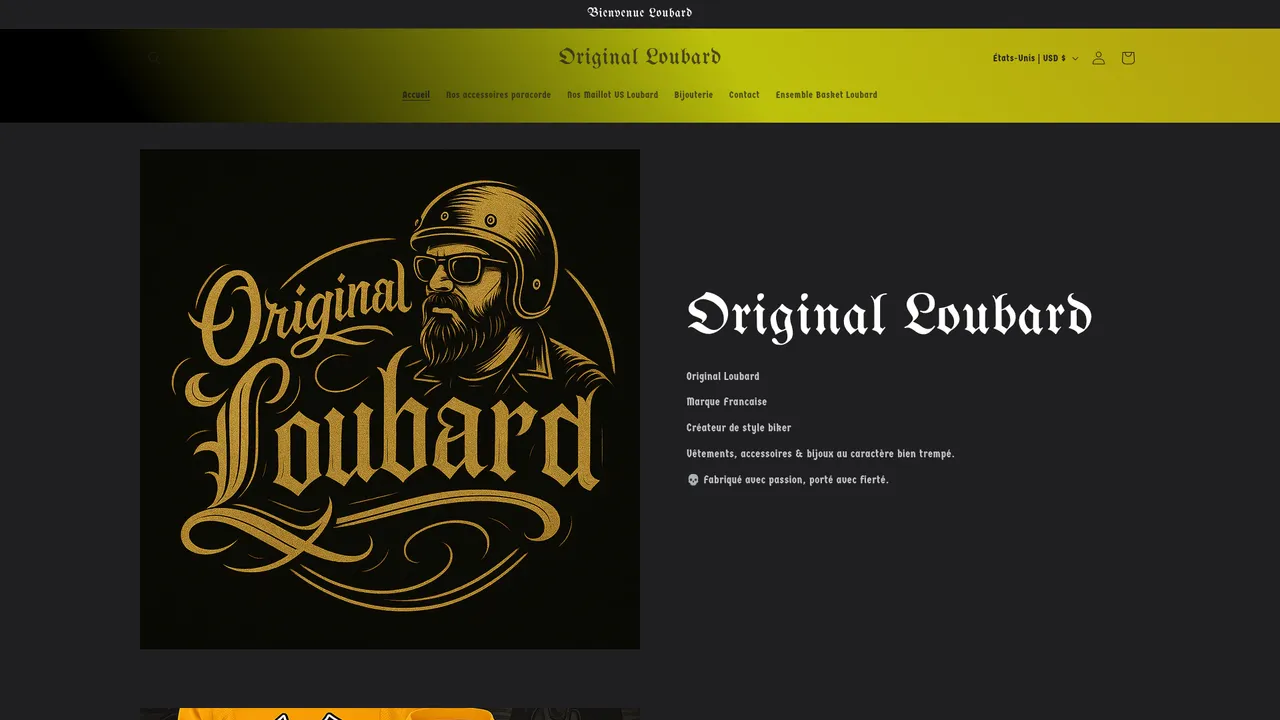
Task: Click the partially visible yellow product image
Action: pyautogui.click(x=390, y=714)
